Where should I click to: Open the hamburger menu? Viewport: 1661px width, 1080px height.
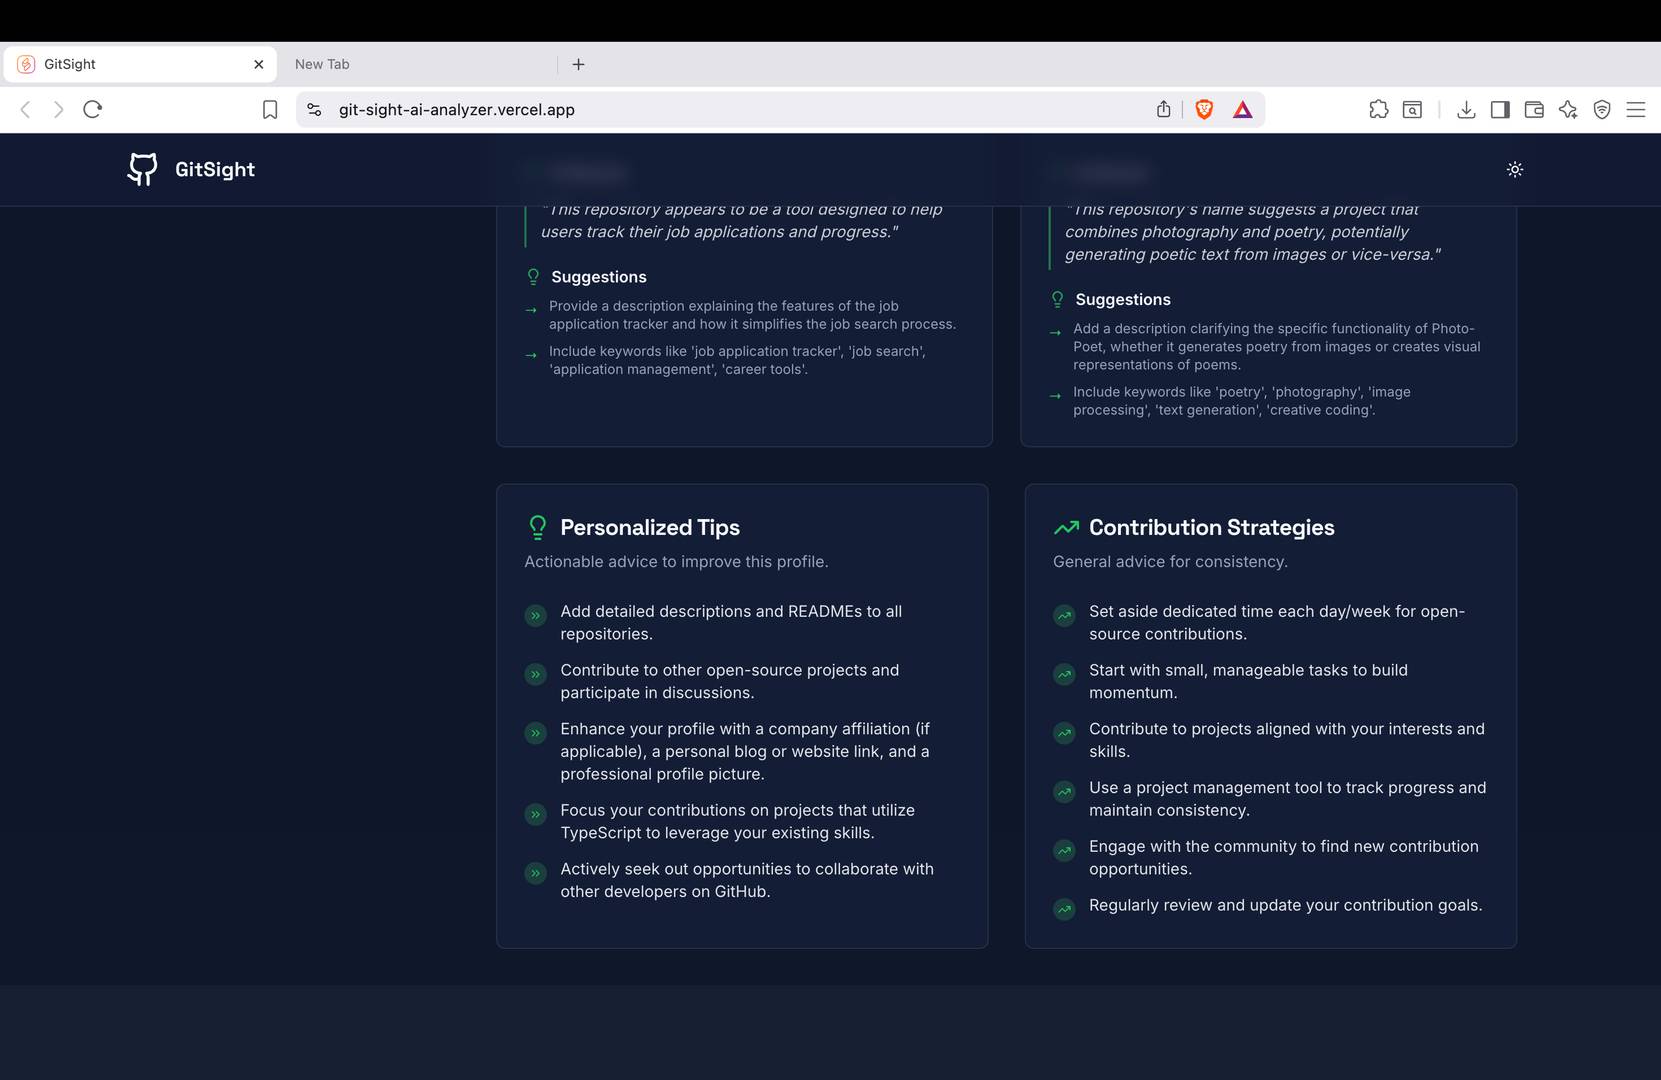pyautogui.click(x=1636, y=109)
